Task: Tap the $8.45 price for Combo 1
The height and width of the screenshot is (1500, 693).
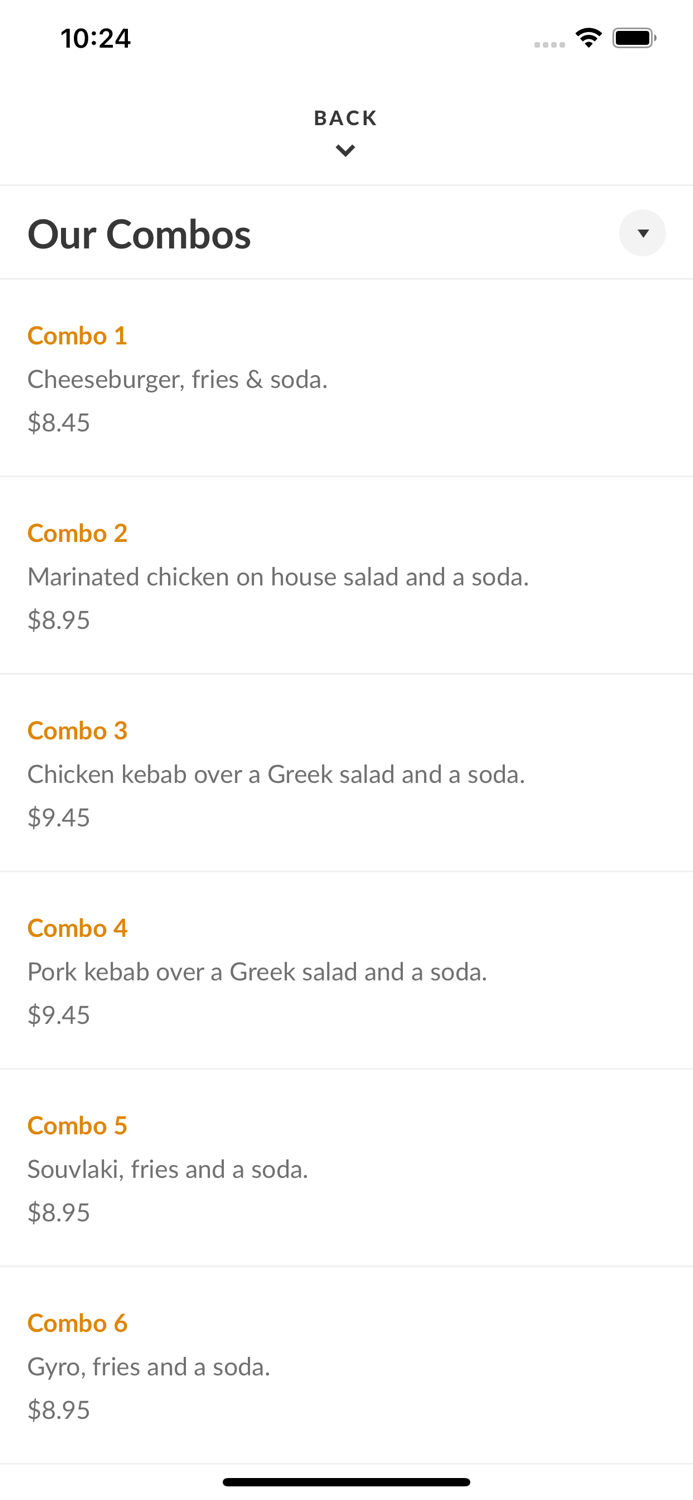Action: point(59,423)
